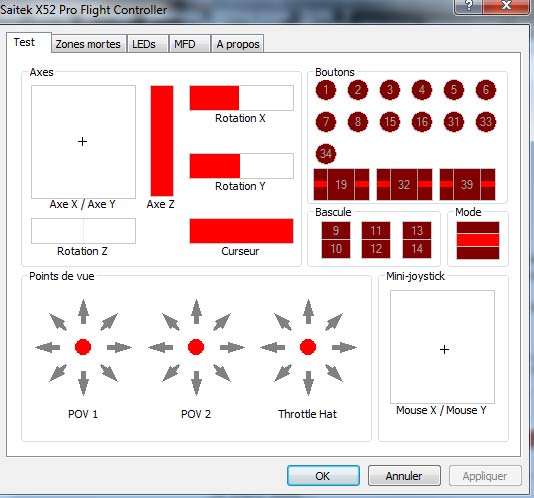Click button indicator 15
Screen dimensions: 534x498
(390, 122)
